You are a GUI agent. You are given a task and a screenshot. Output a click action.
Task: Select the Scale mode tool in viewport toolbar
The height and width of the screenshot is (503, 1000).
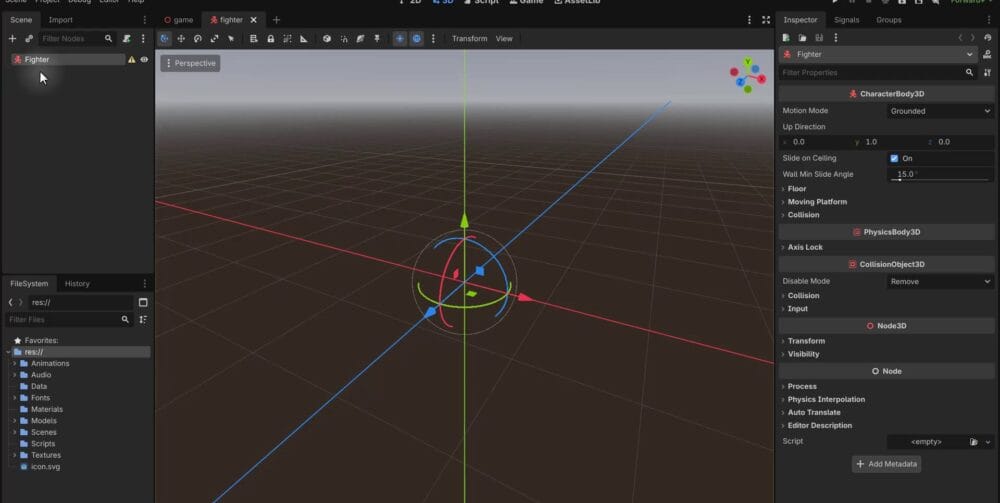point(214,39)
